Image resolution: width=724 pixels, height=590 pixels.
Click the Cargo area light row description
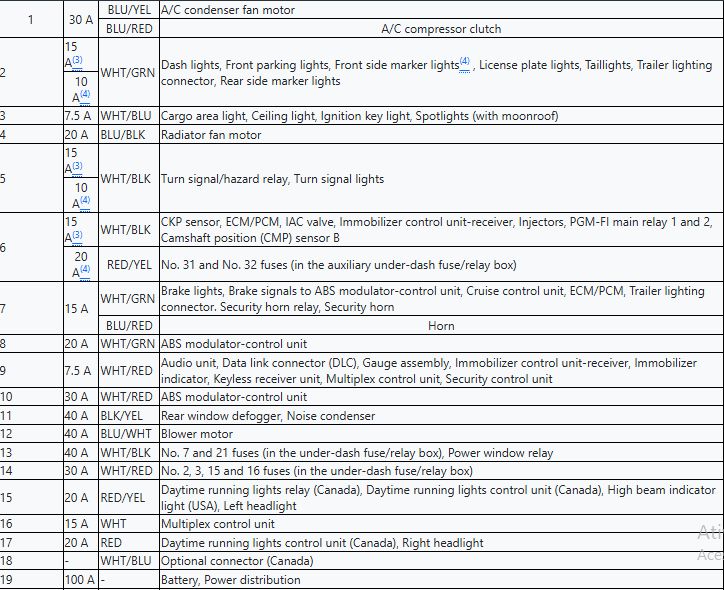[x=359, y=116]
